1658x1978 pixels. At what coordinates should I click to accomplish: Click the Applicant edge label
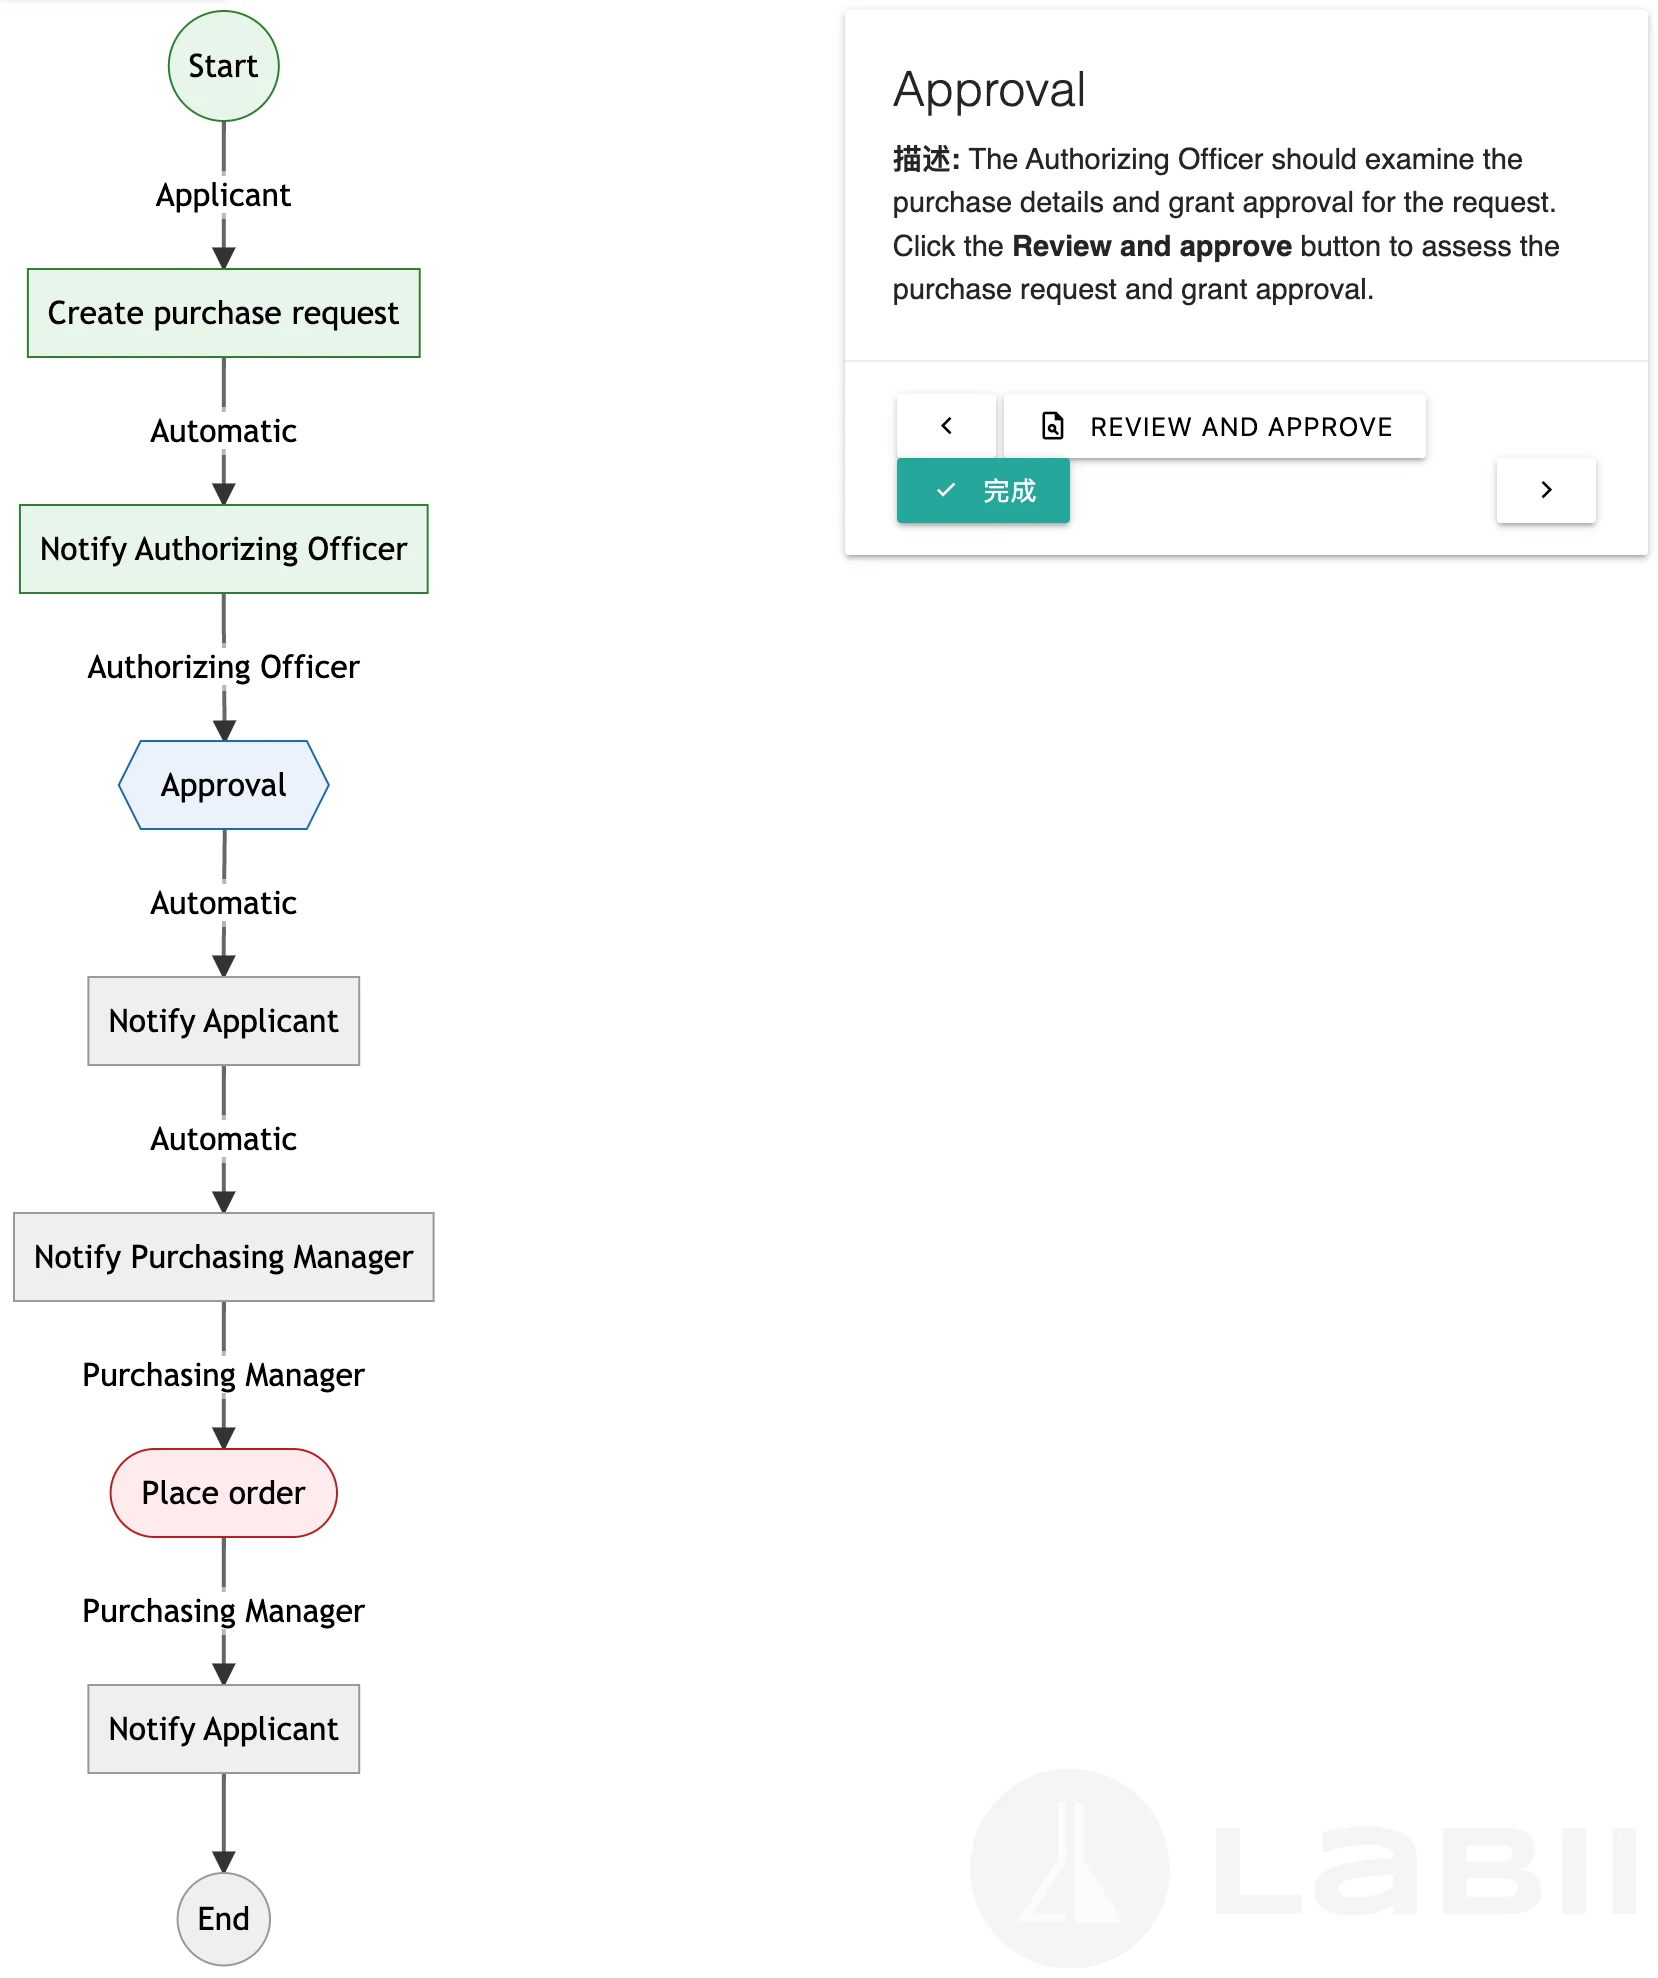point(223,195)
